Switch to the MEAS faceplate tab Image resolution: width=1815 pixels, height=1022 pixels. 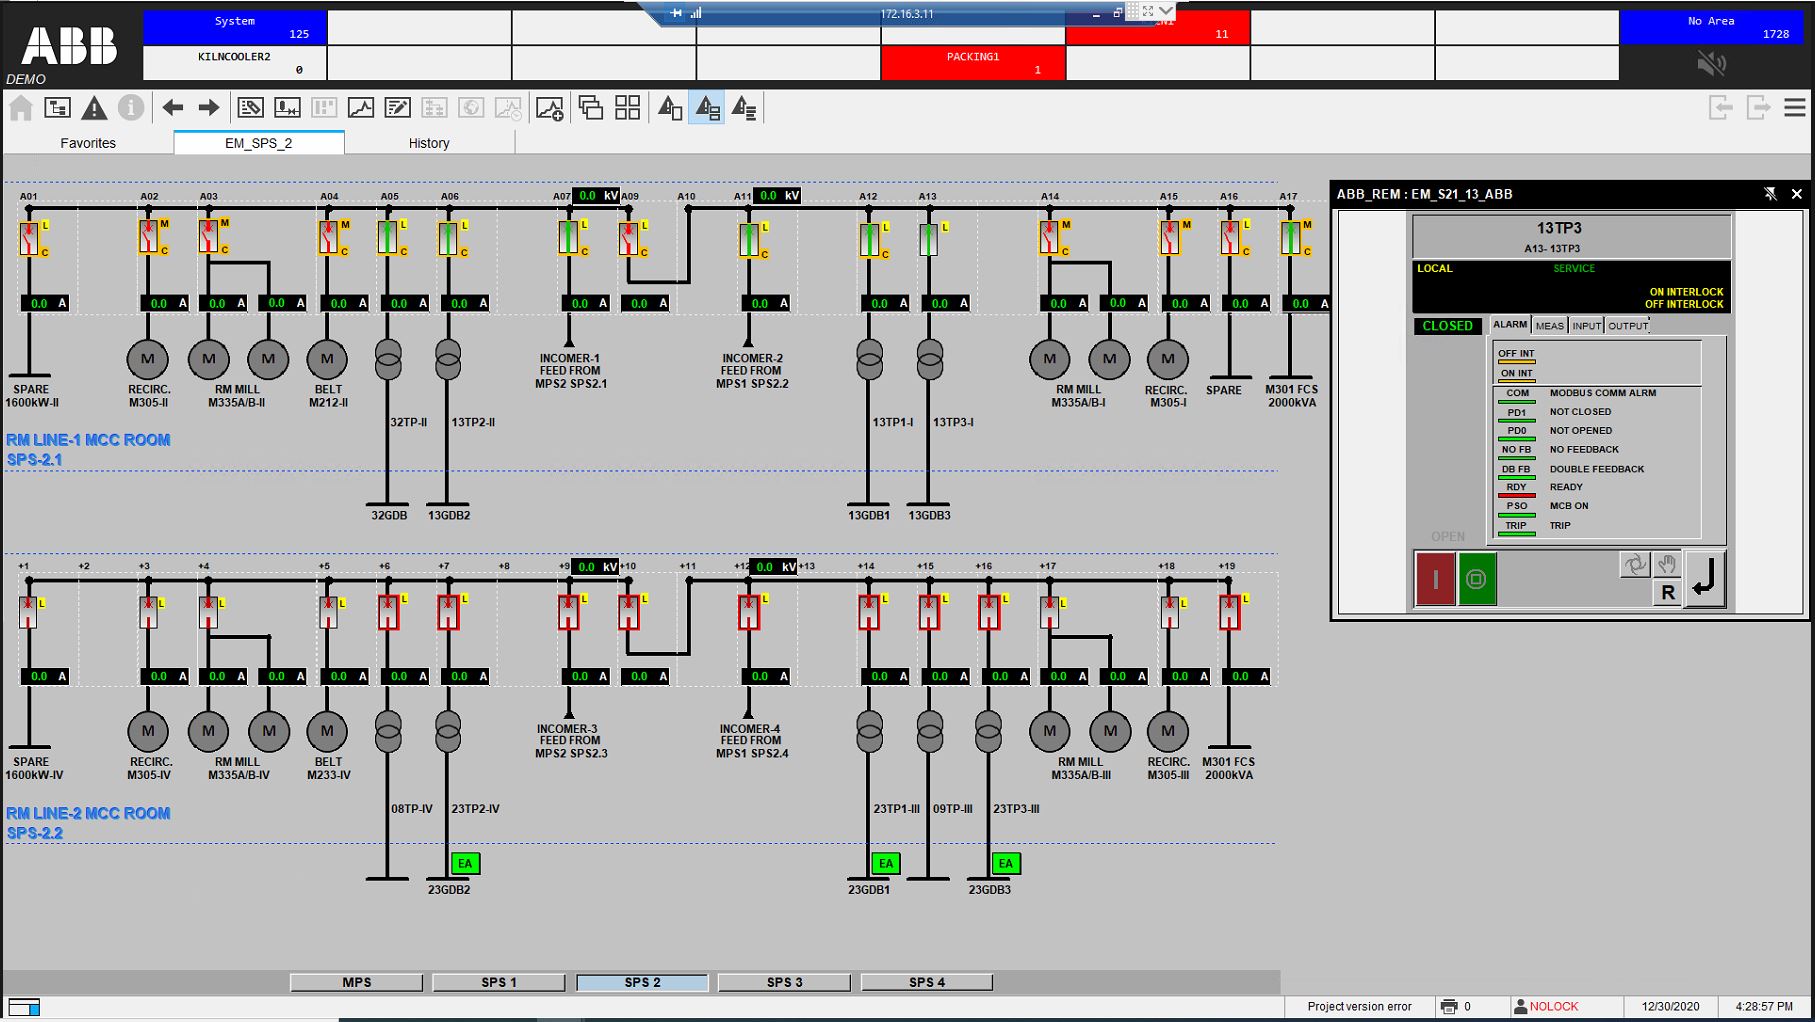pos(1549,326)
